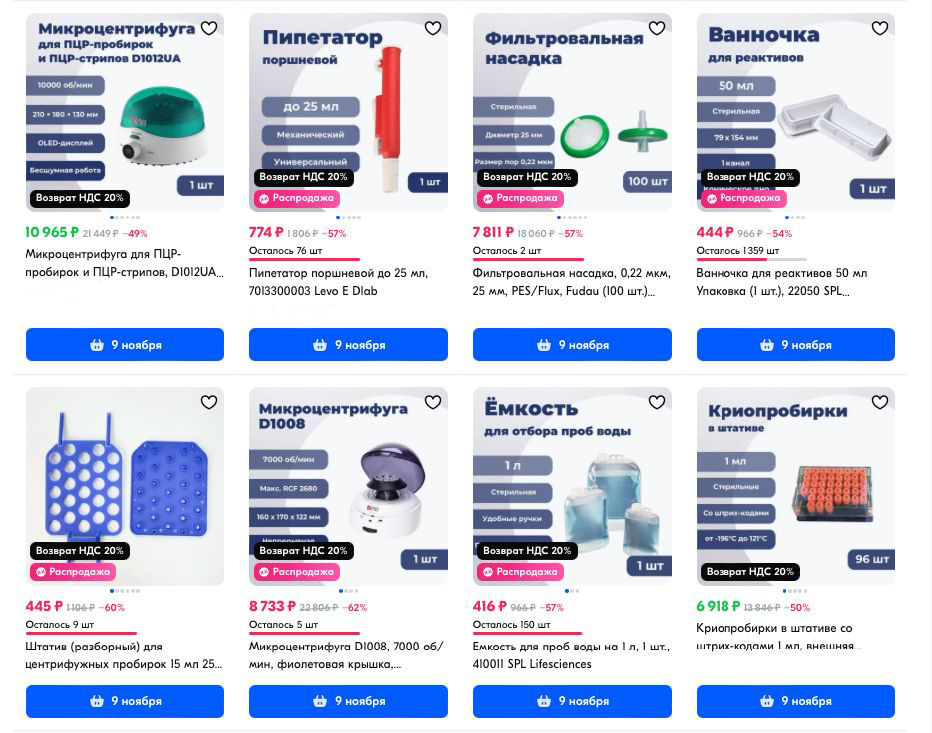
Task: Click cart icon button under Криопробирки
Action: (x=796, y=701)
